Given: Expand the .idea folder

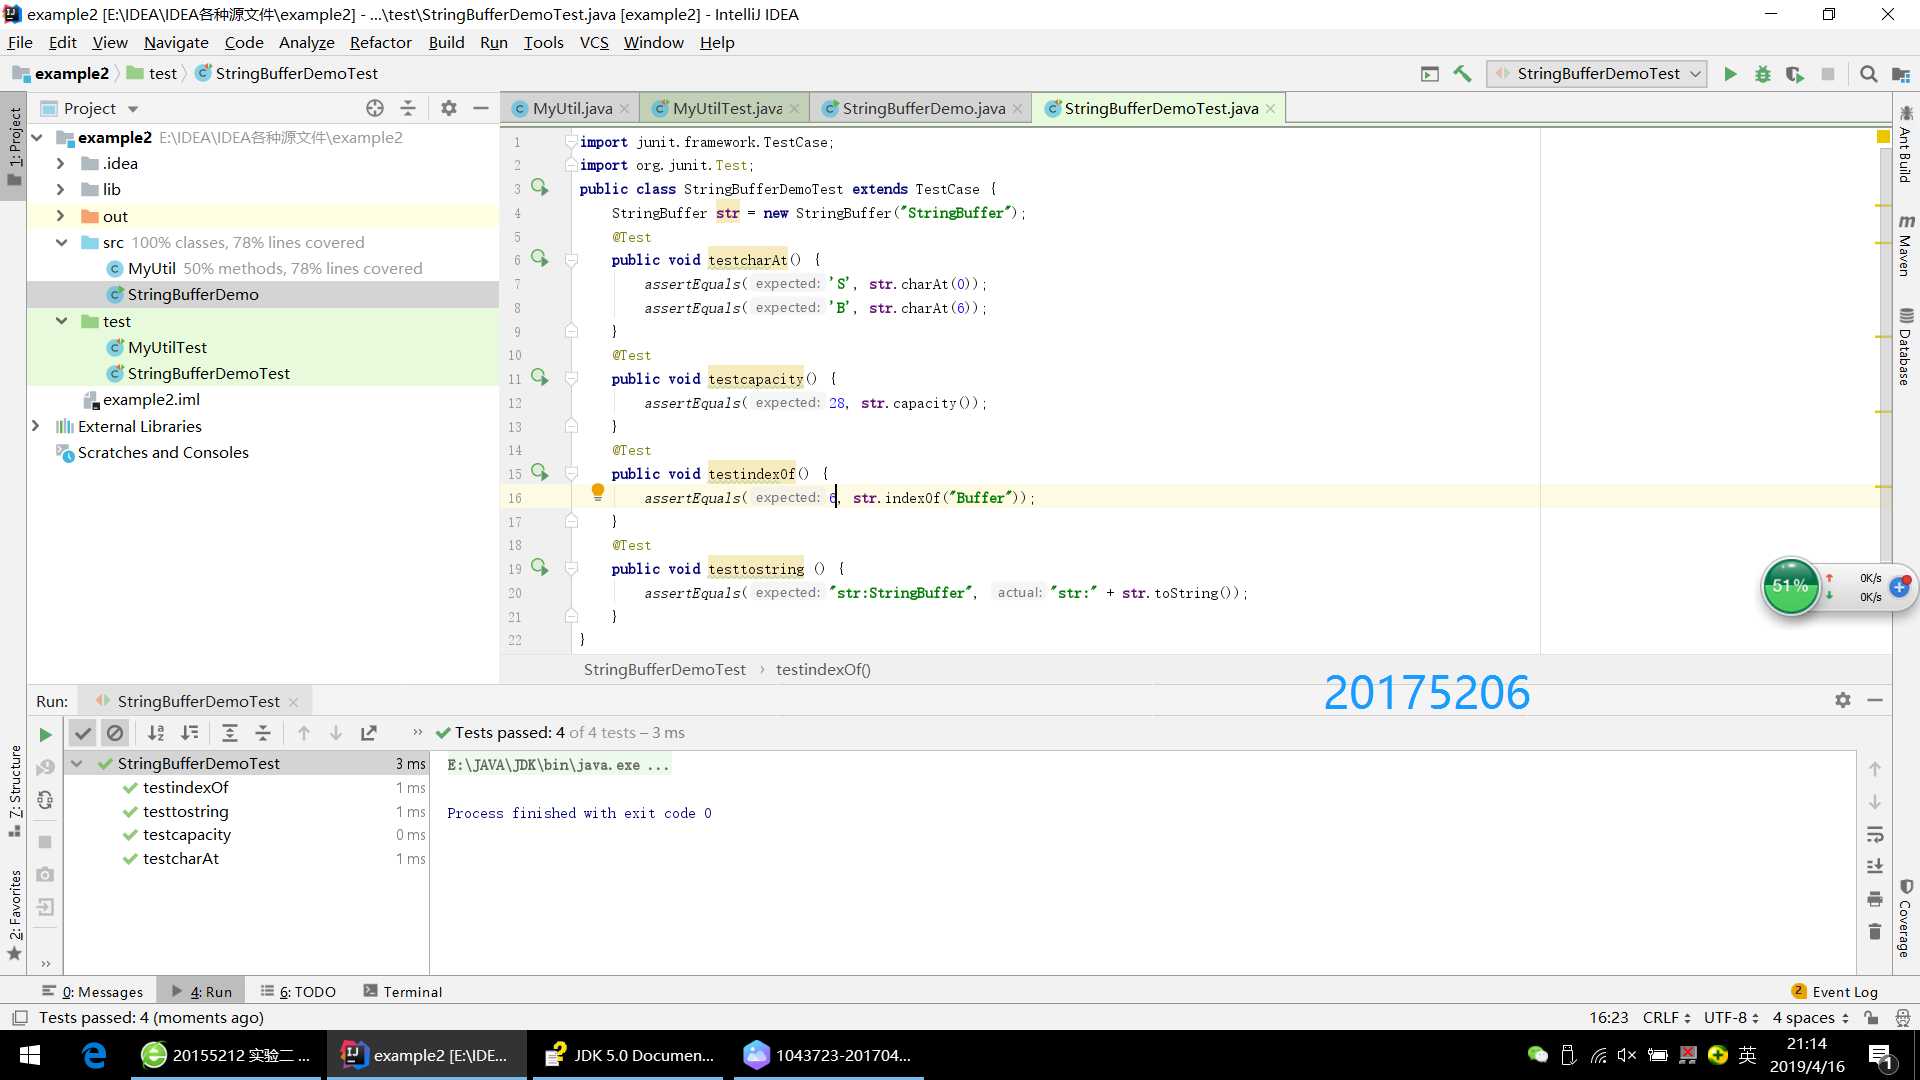Looking at the screenshot, I should click(x=60, y=163).
